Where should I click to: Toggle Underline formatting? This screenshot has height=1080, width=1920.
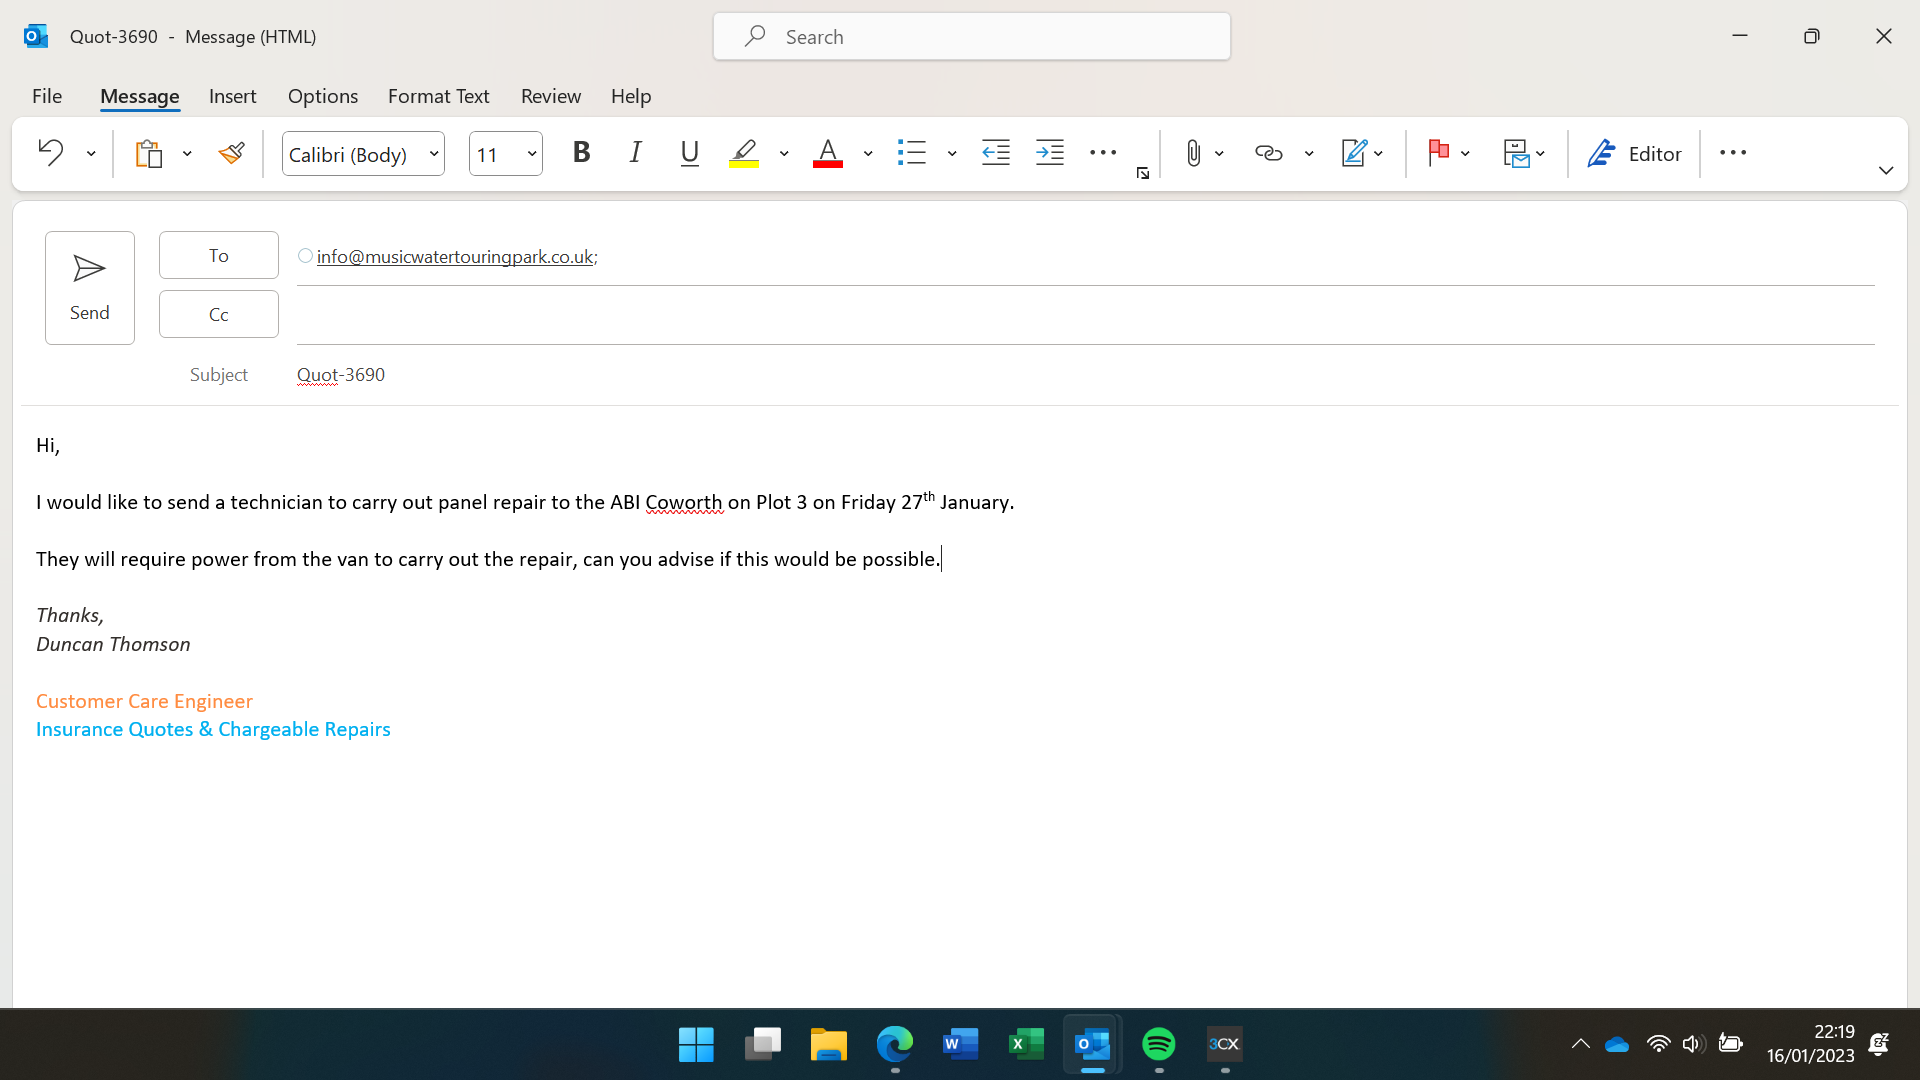point(689,153)
